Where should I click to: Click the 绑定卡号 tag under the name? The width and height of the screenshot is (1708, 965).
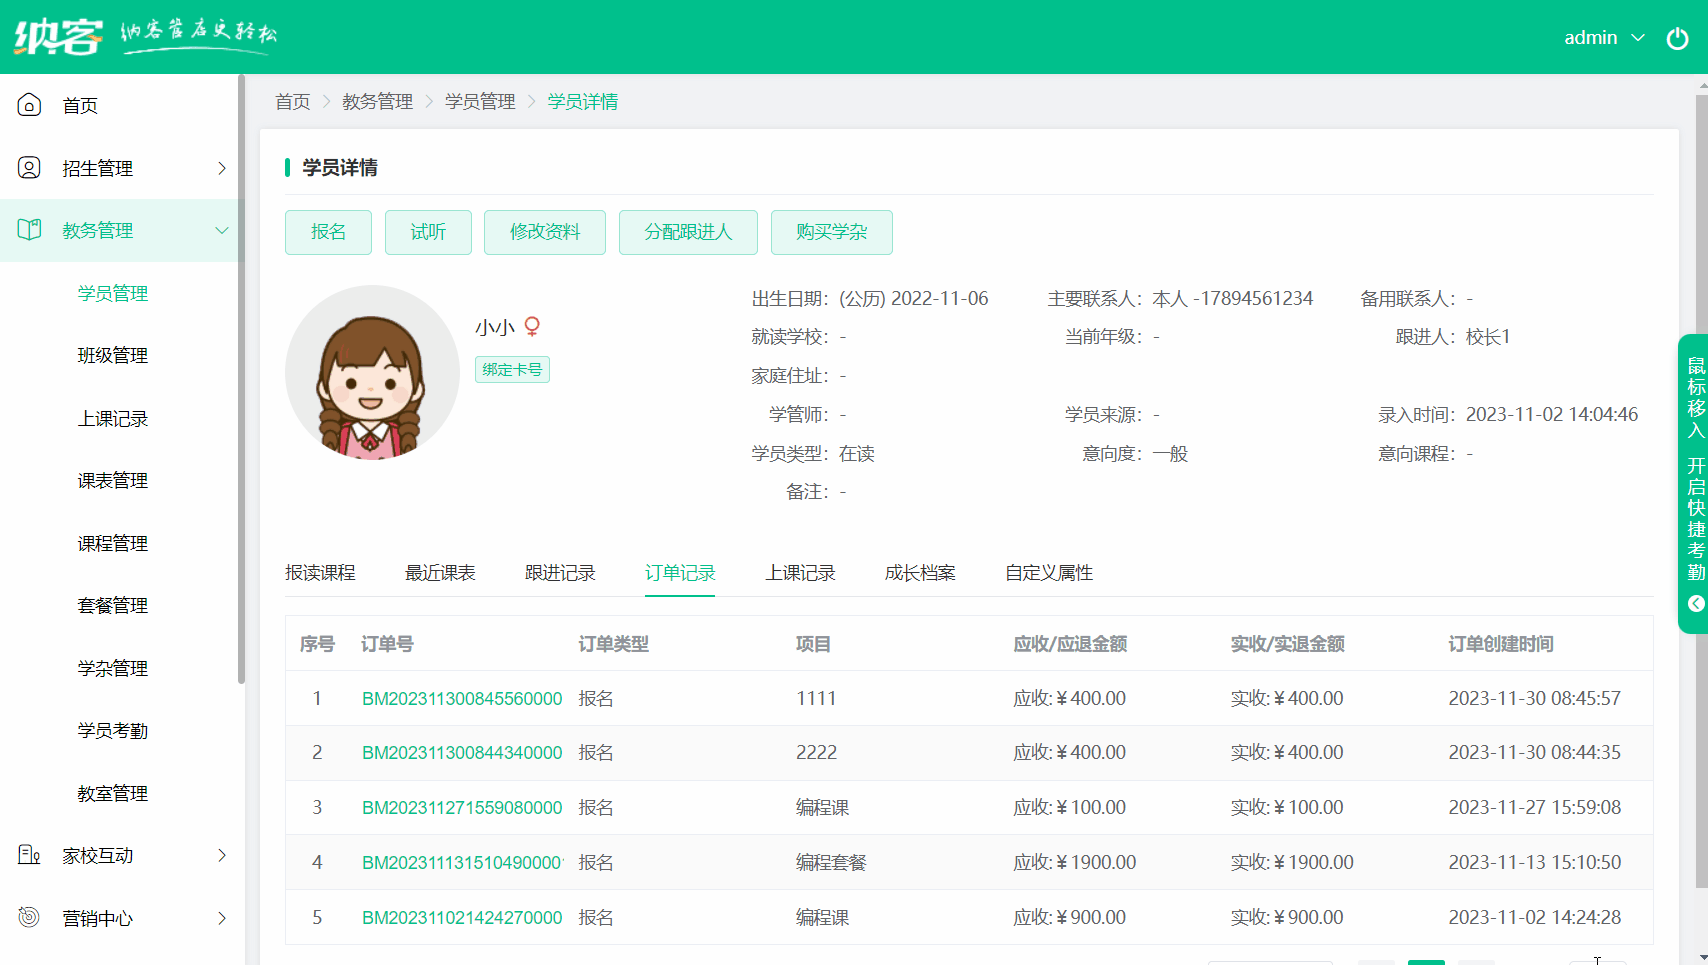[x=512, y=369]
